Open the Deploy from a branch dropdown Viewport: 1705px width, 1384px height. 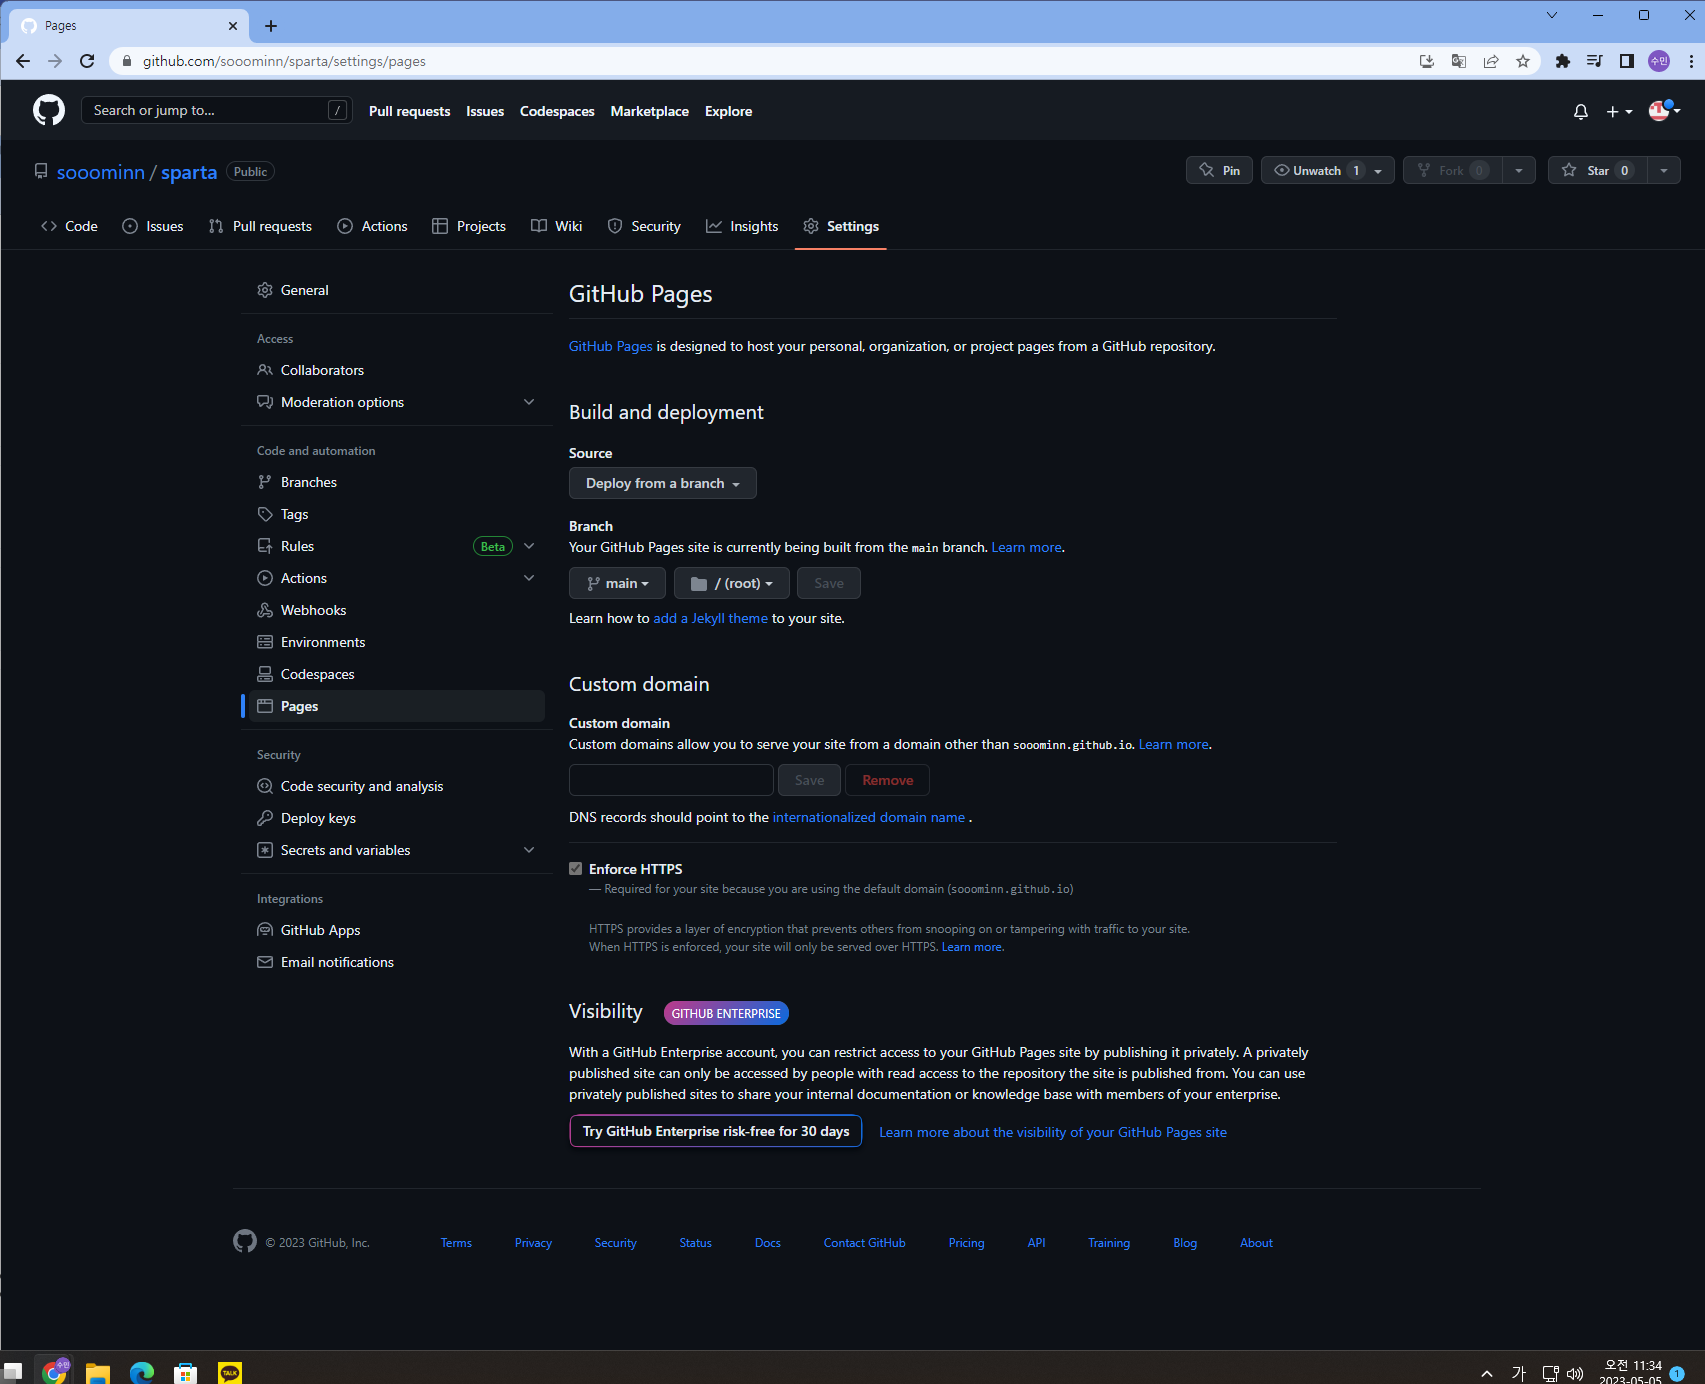point(662,483)
